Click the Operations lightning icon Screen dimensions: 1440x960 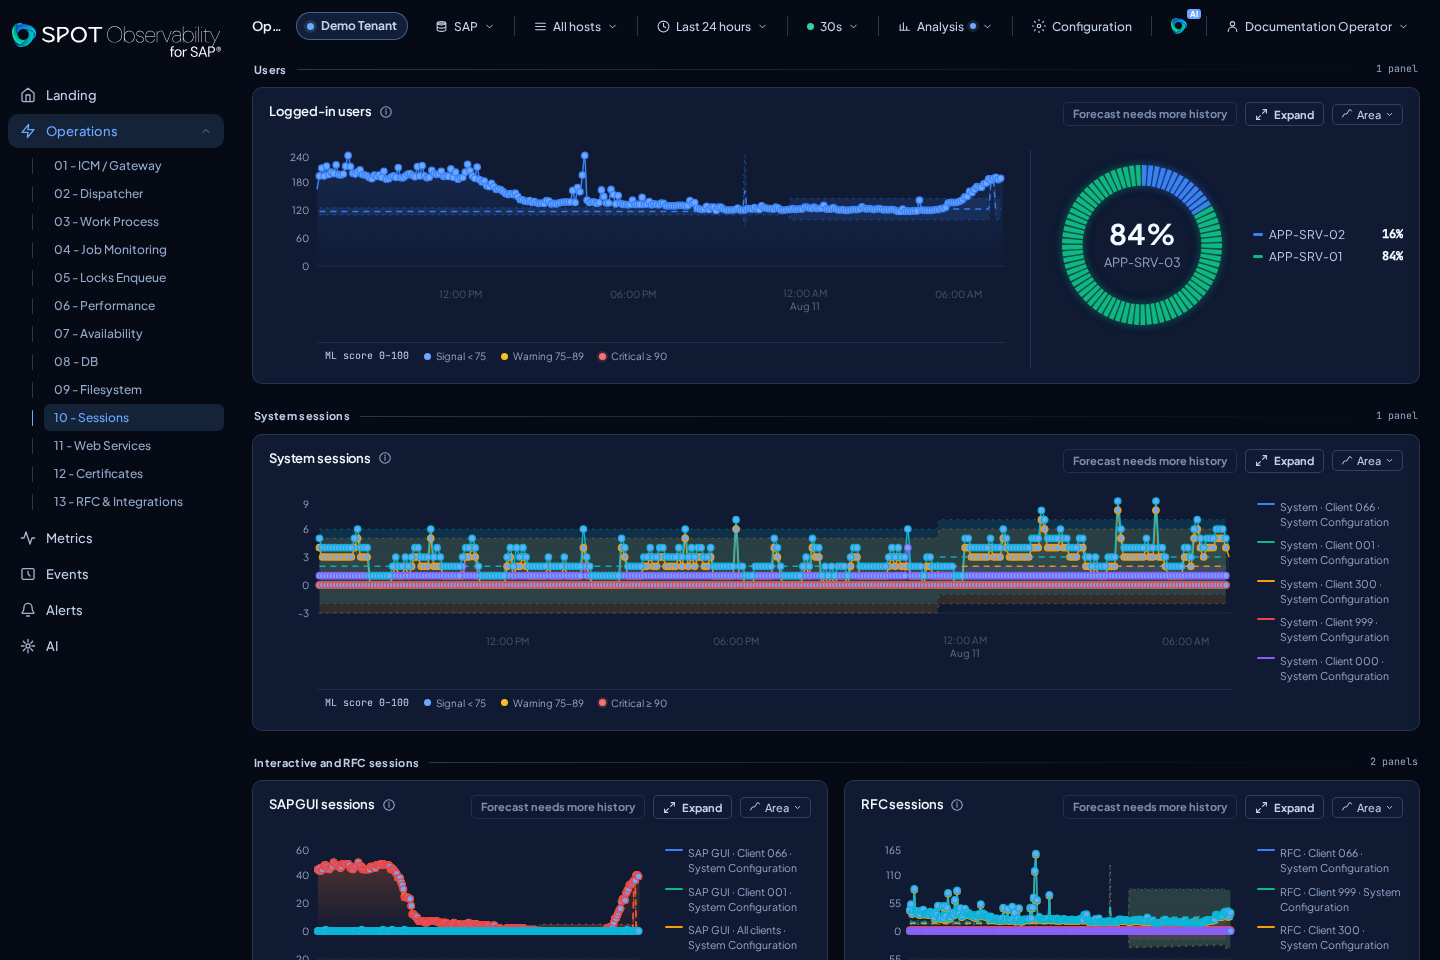(28, 131)
